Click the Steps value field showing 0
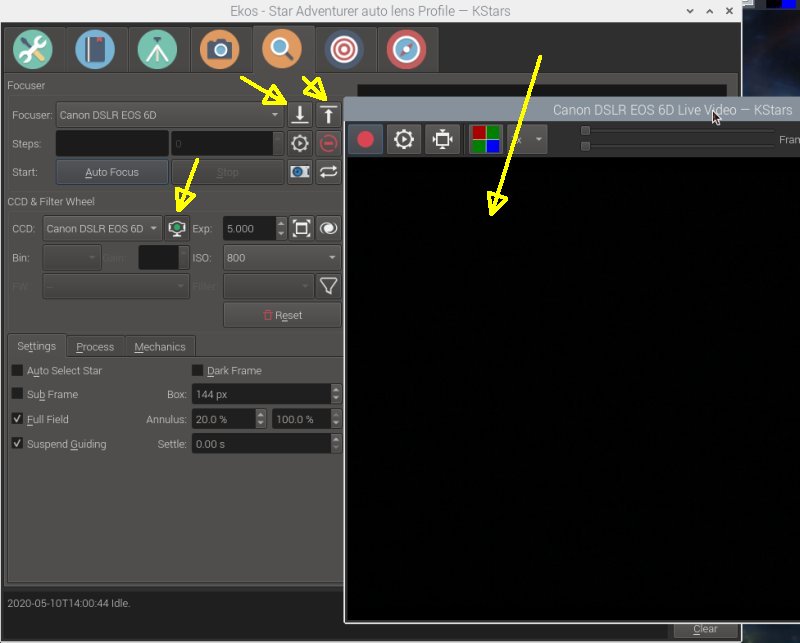 pyautogui.click(x=222, y=143)
